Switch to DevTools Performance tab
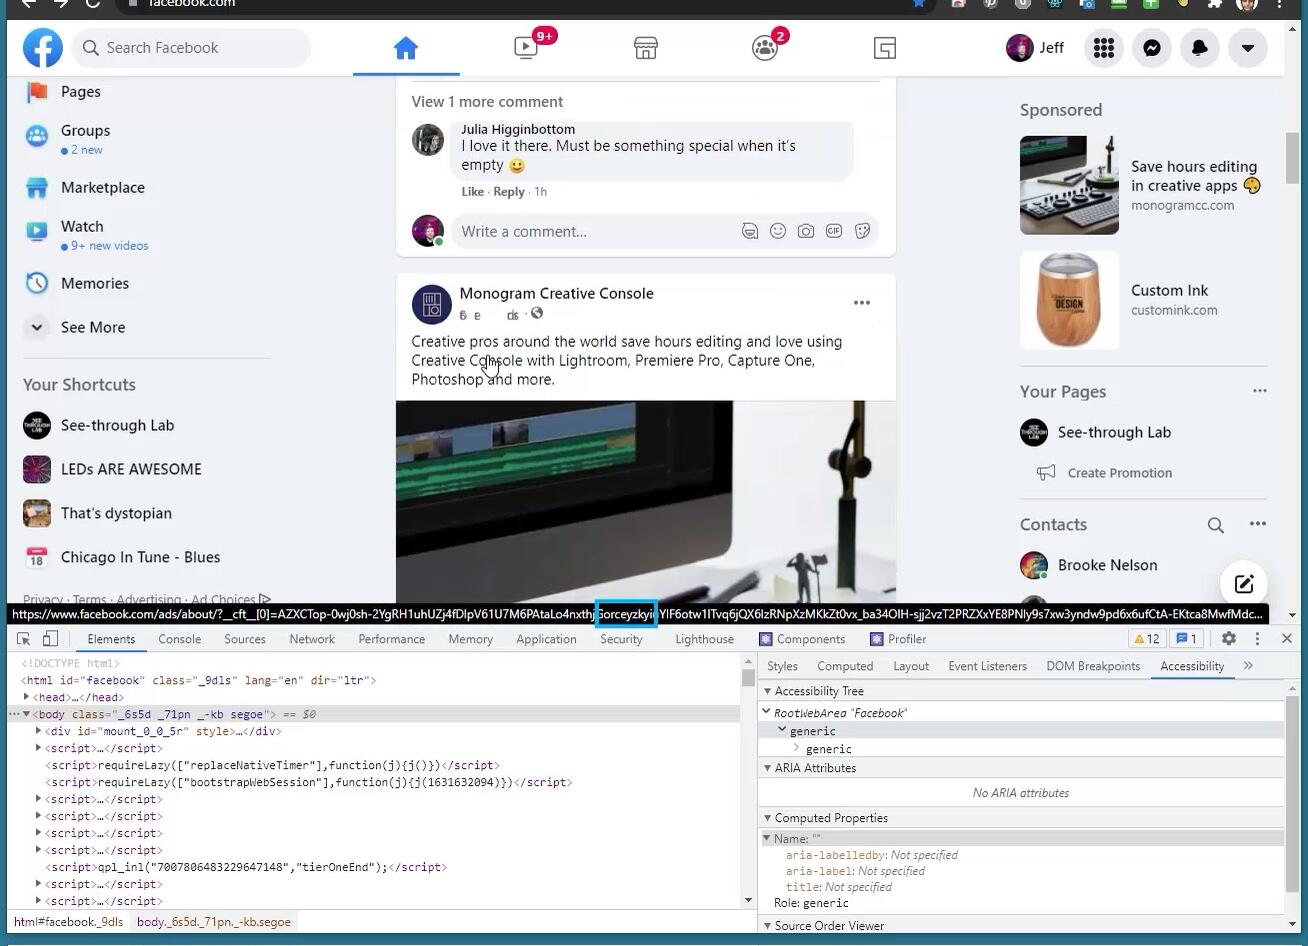 coord(392,639)
